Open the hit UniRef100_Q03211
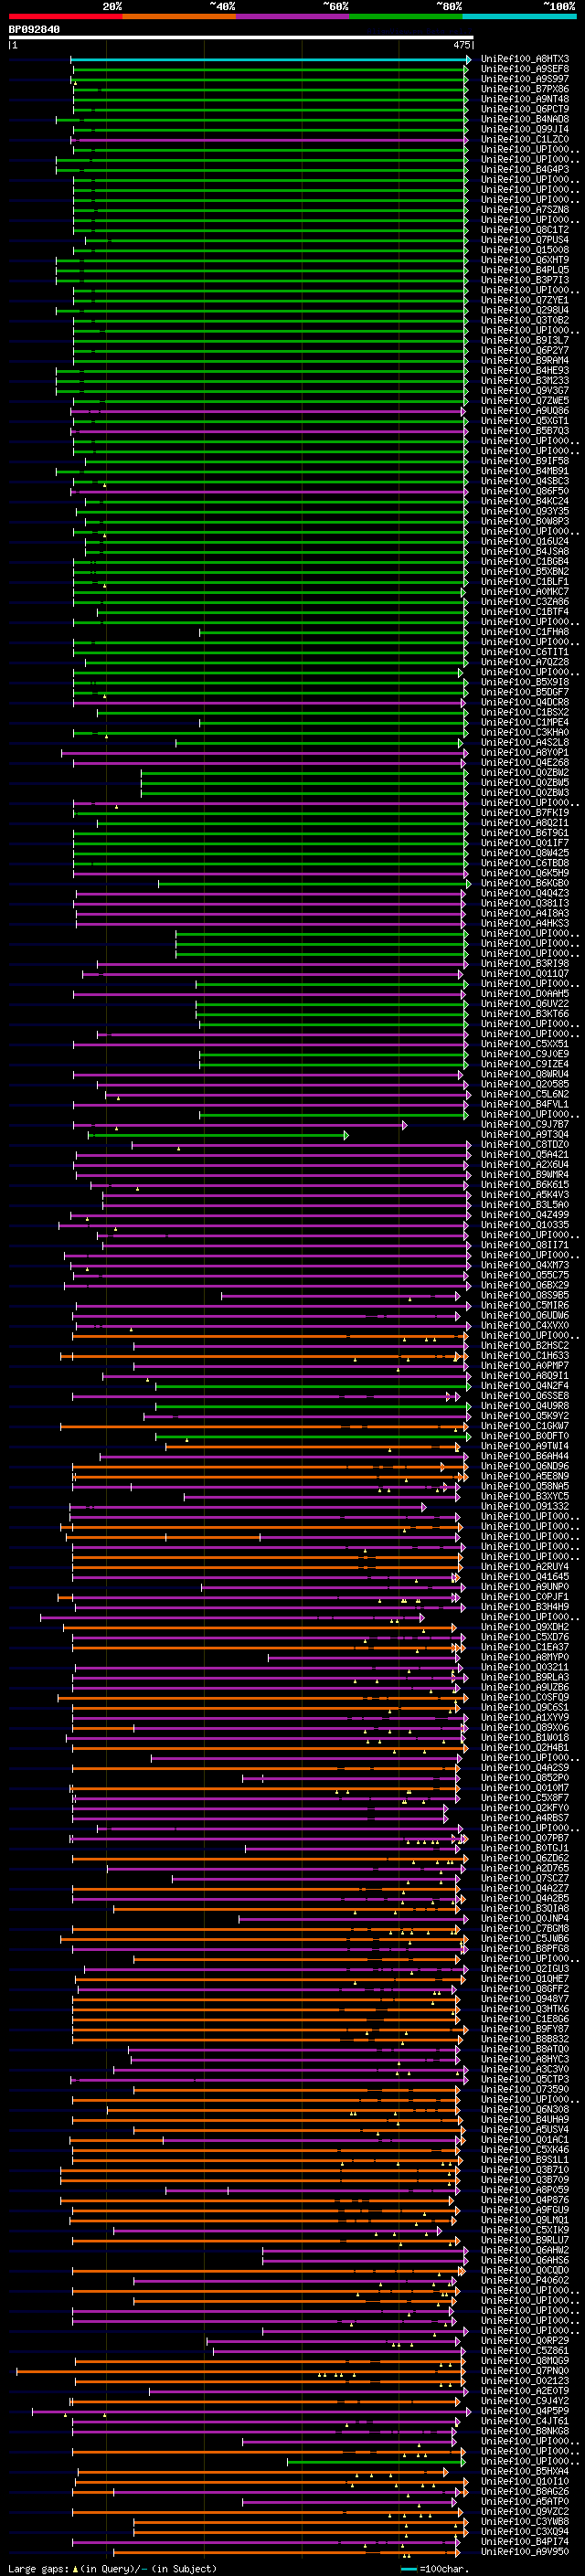Viewport: 585px width, 2576px height. (x=525, y=1669)
